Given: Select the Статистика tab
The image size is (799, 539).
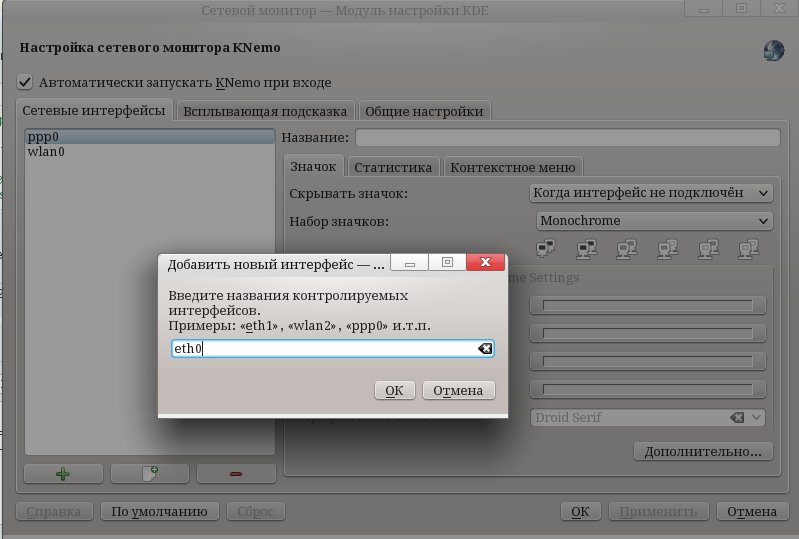Looking at the screenshot, I should (393, 167).
